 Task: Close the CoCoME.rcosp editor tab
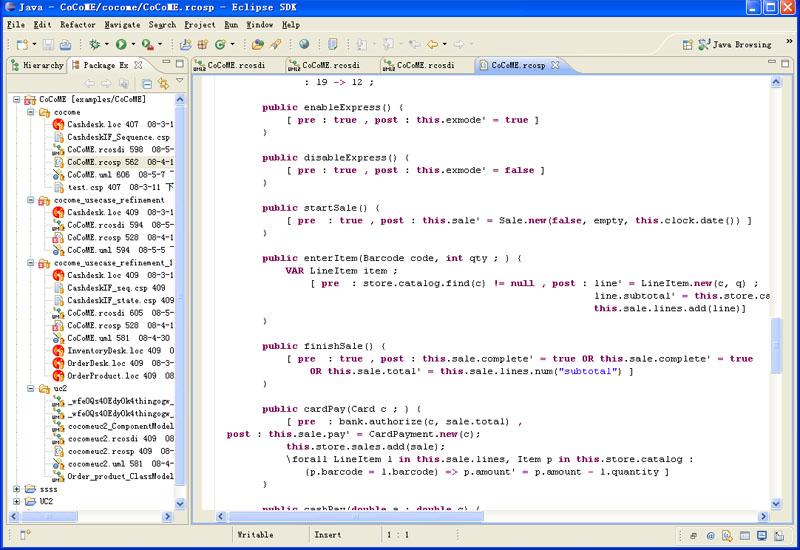[555, 65]
